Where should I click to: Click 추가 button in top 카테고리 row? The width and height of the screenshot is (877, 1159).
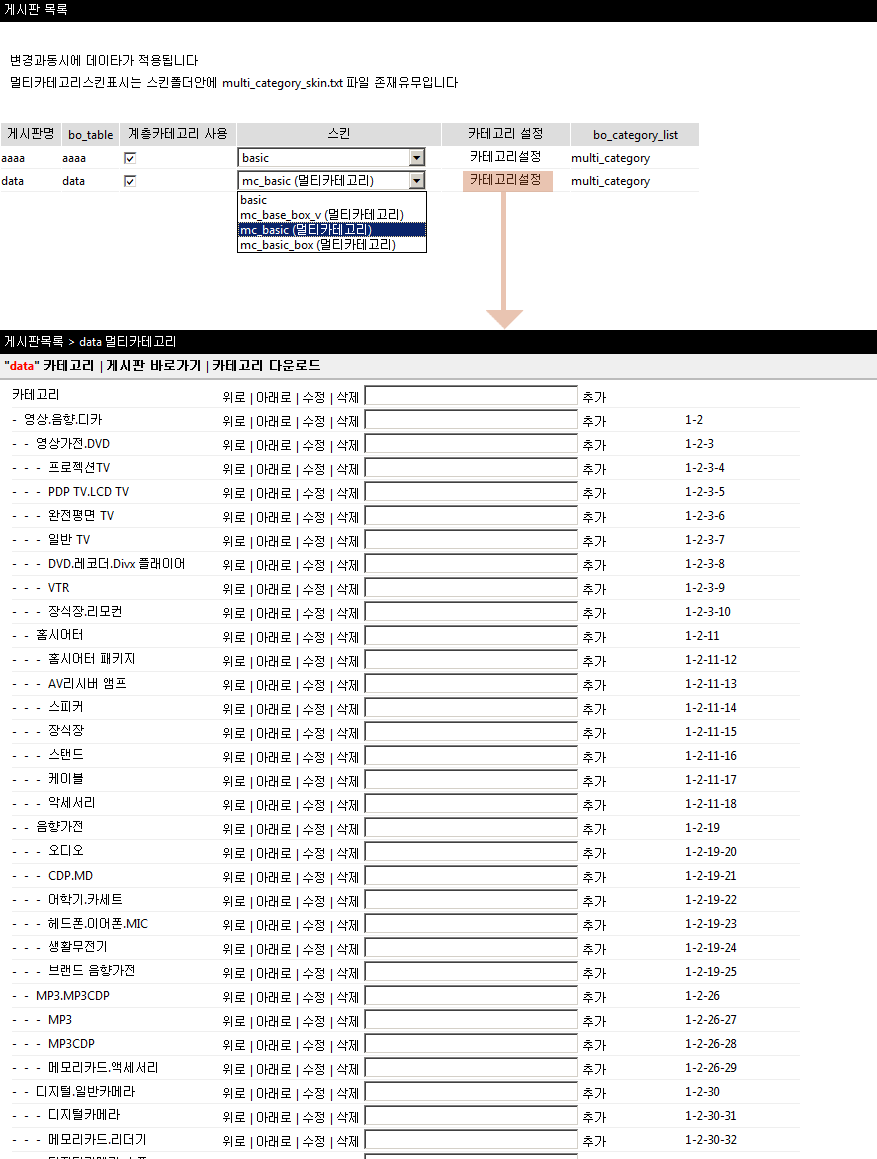pos(594,397)
